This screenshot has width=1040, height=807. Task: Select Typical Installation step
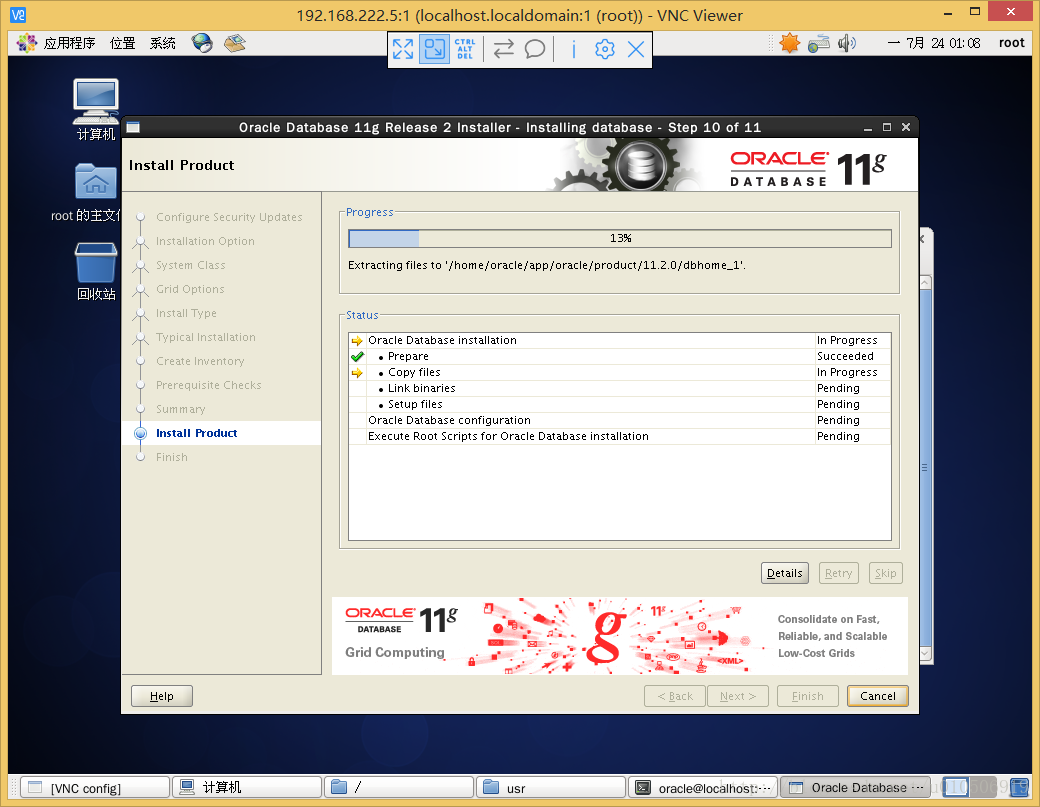pyautogui.click(x=206, y=337)
